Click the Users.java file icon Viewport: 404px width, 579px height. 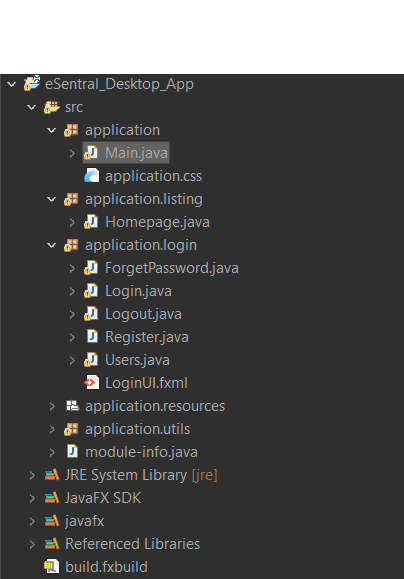point(91,360)
